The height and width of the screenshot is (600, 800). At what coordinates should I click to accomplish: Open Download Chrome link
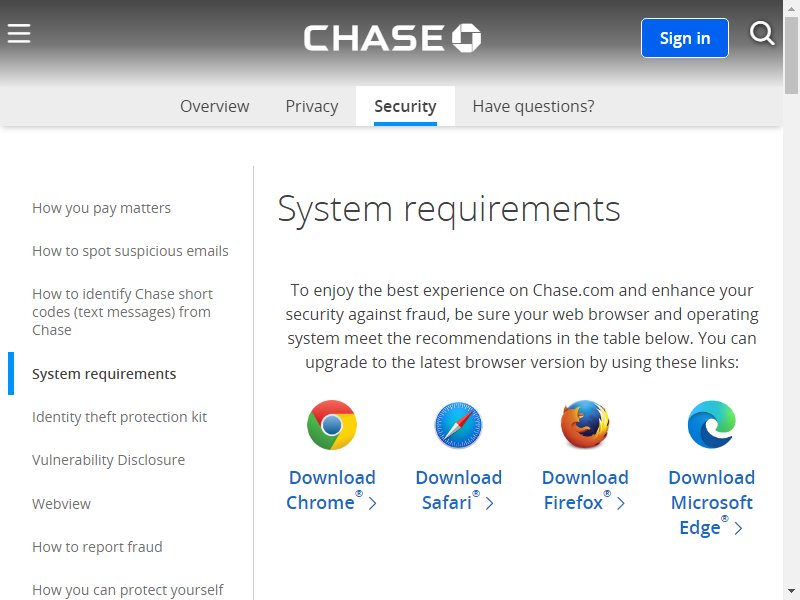point(332,490)
